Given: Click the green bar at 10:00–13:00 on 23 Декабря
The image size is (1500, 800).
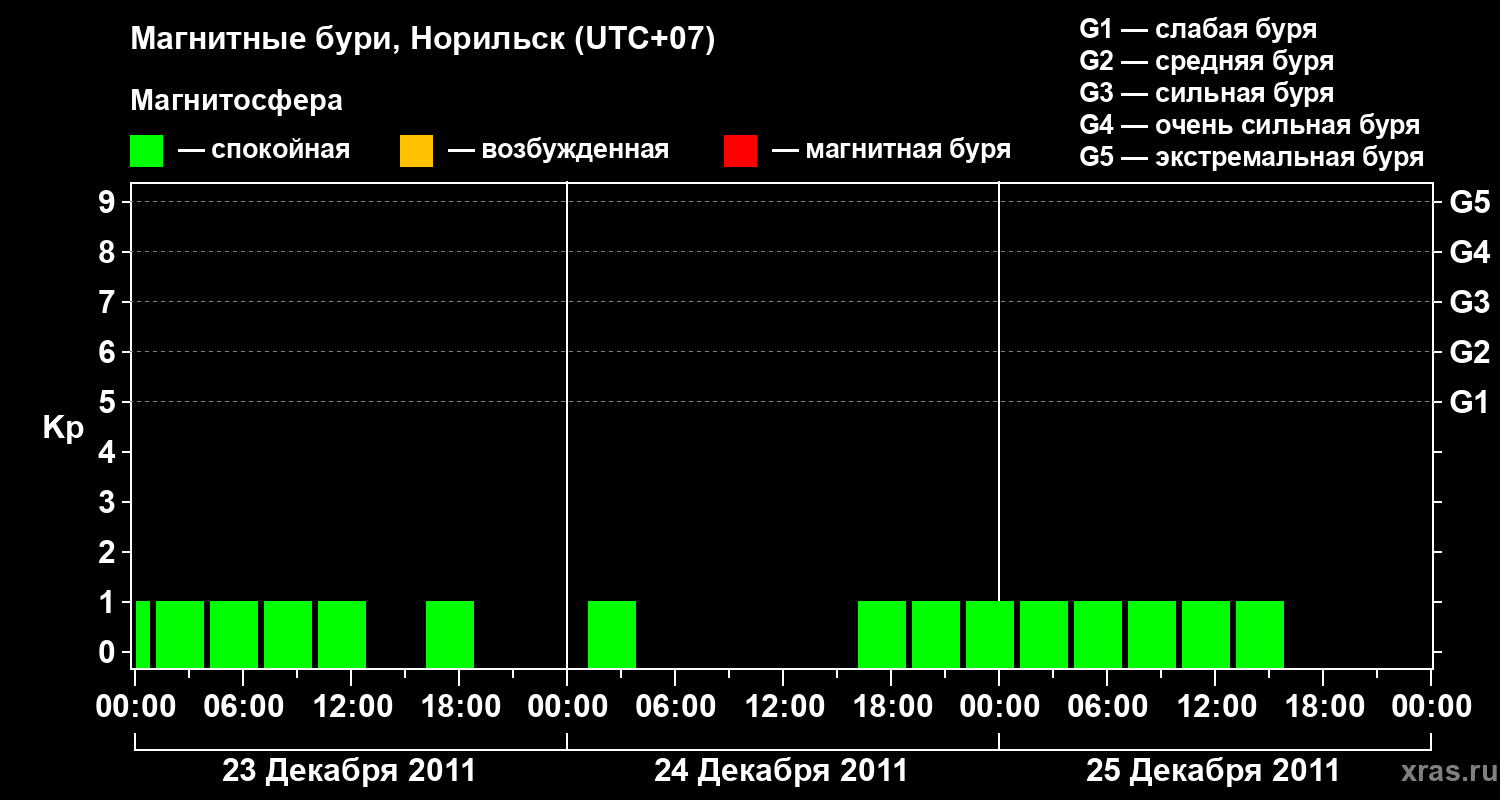Looking at the screenshot, I should (342, 634).
